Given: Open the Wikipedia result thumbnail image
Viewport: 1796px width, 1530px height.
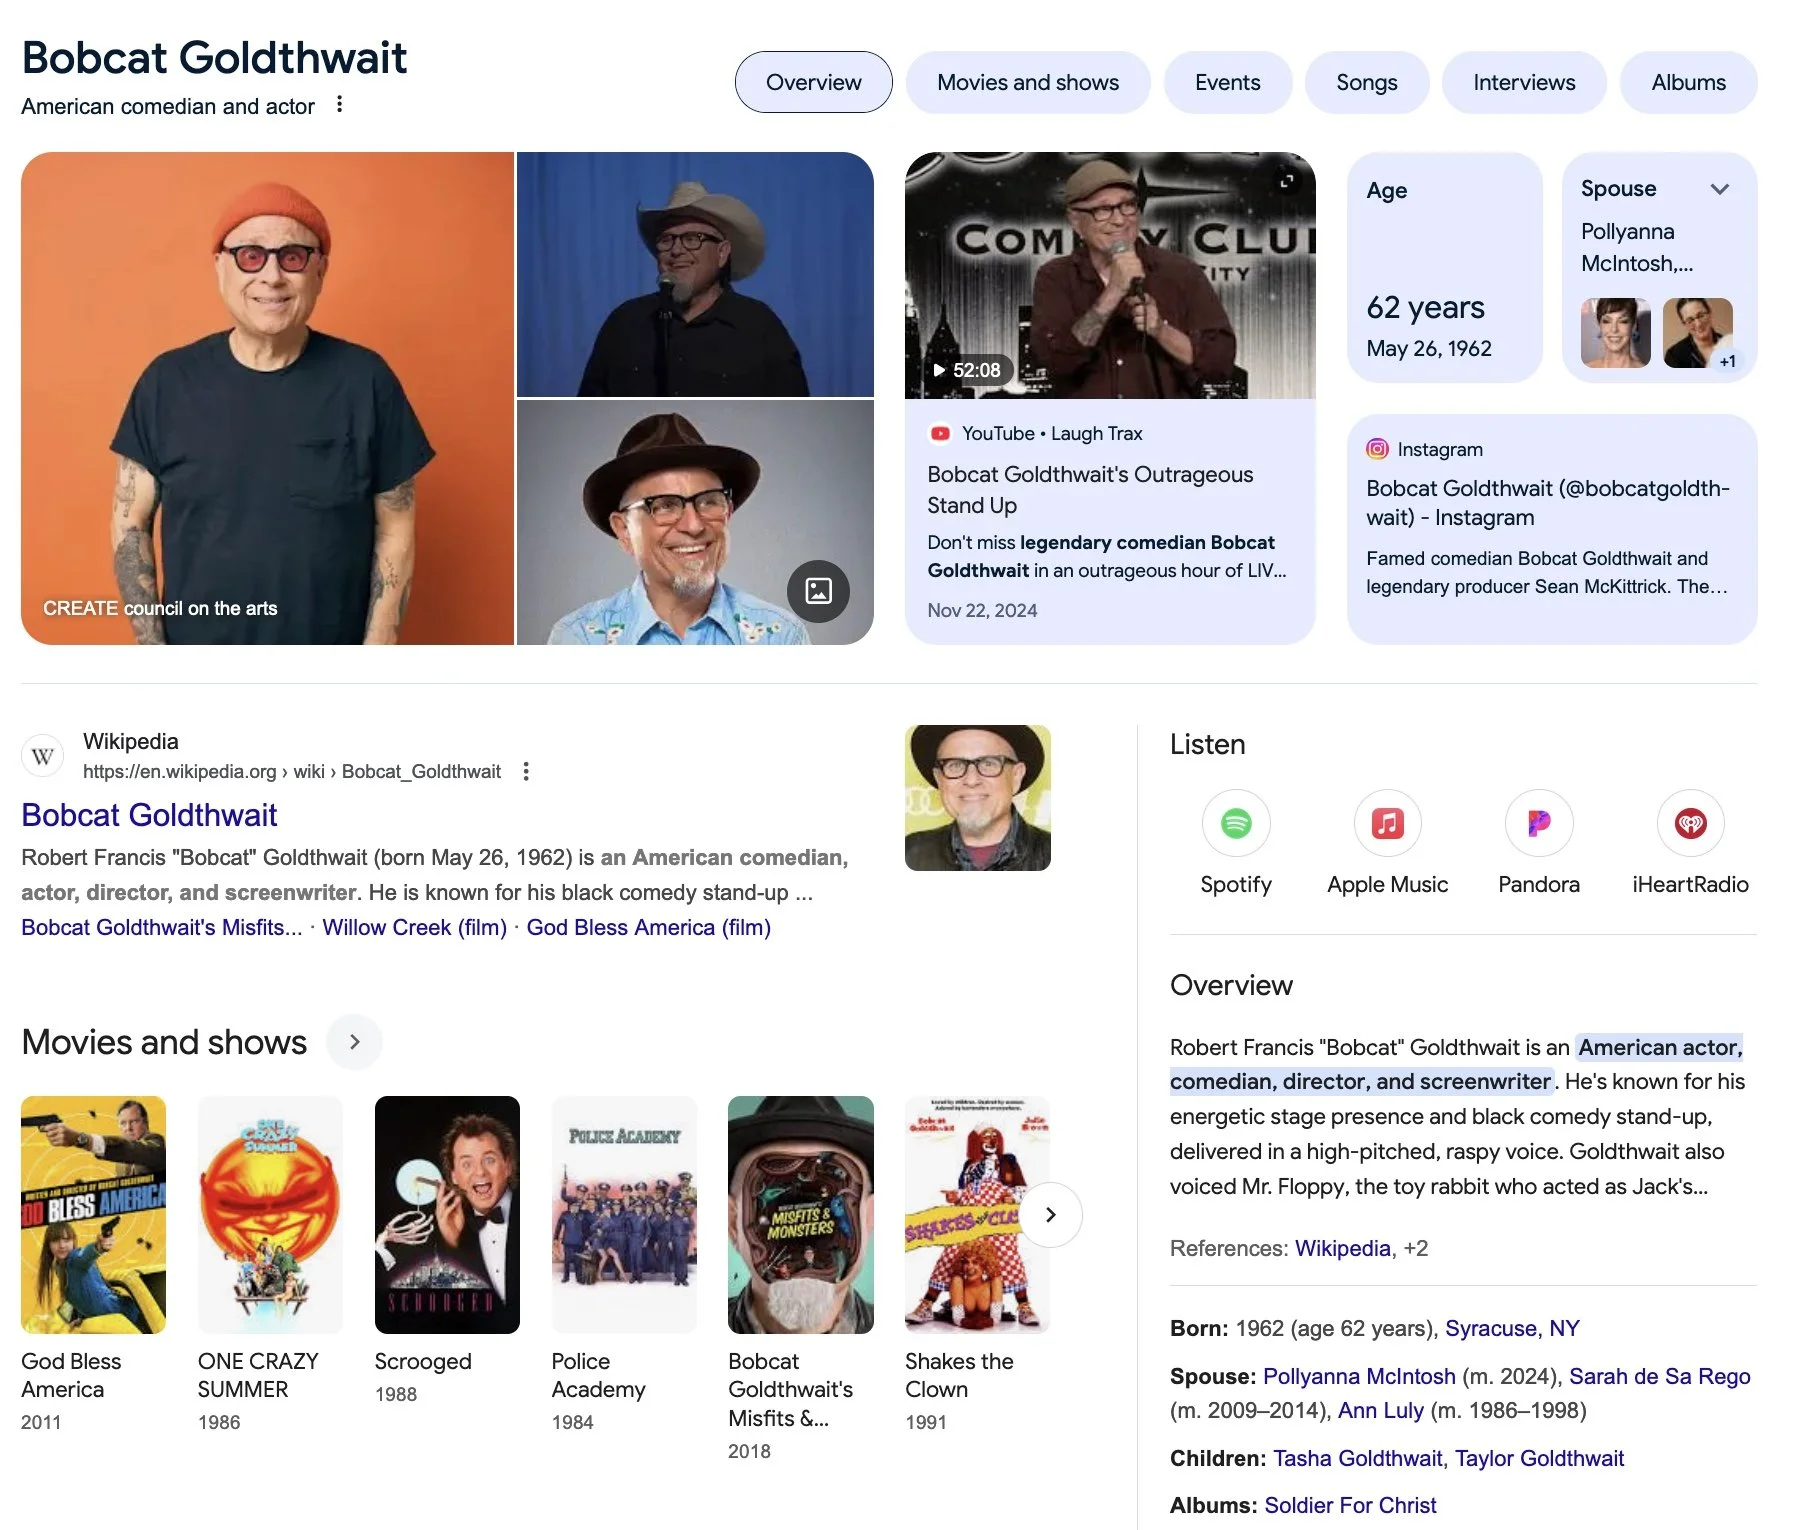Looking at the screenshot, I should [x=977, y=797].
